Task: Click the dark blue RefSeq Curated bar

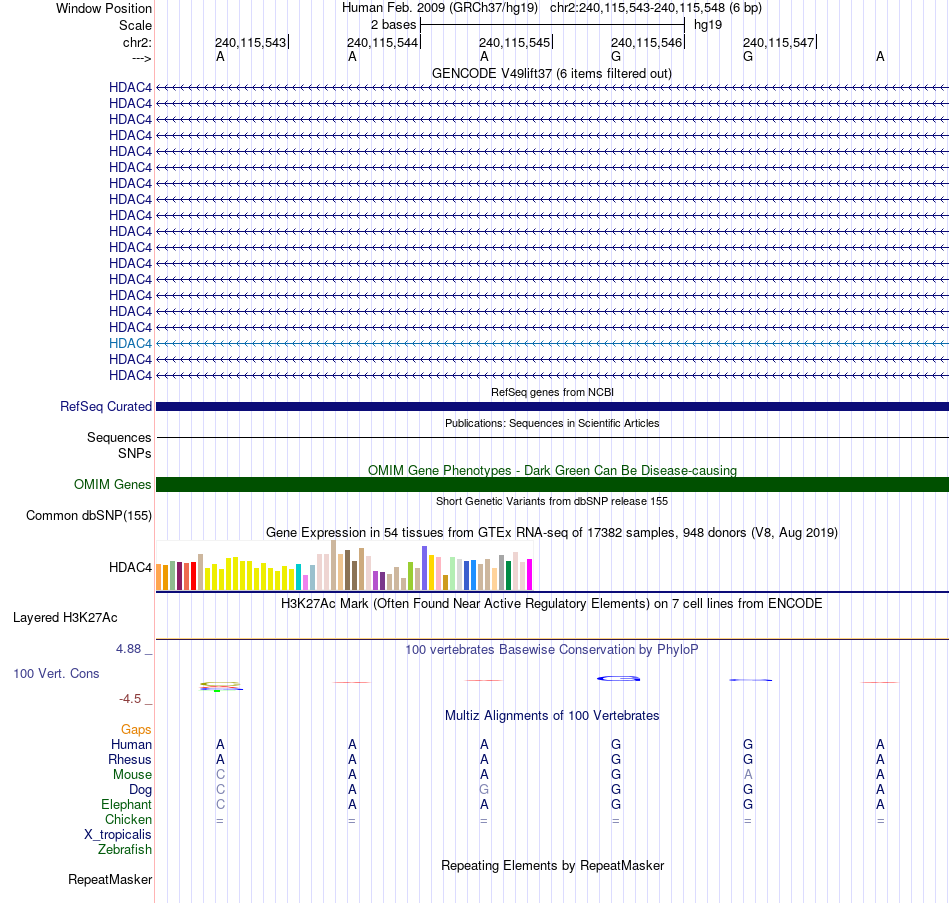Action: (552, 407)
